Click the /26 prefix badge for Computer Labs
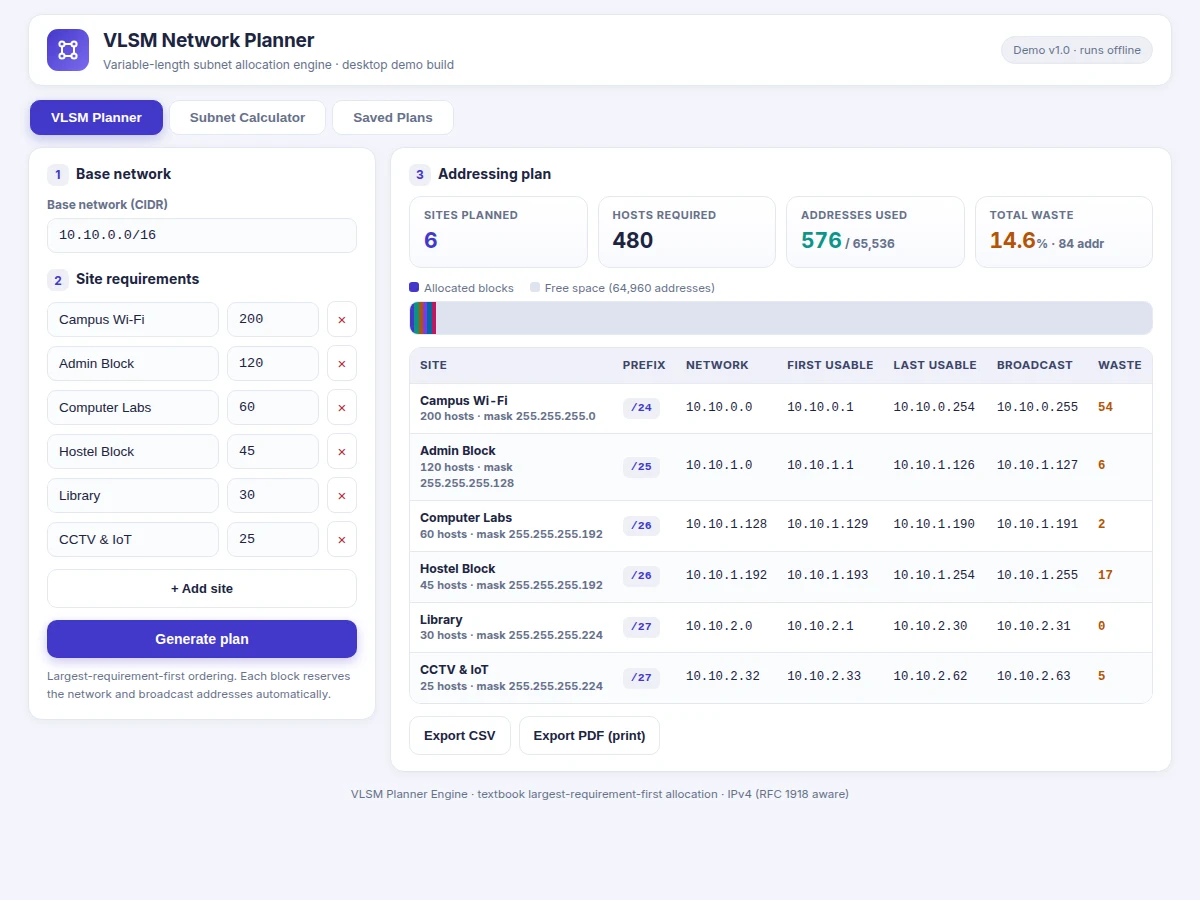1200x900 pixels. [641, 526]
